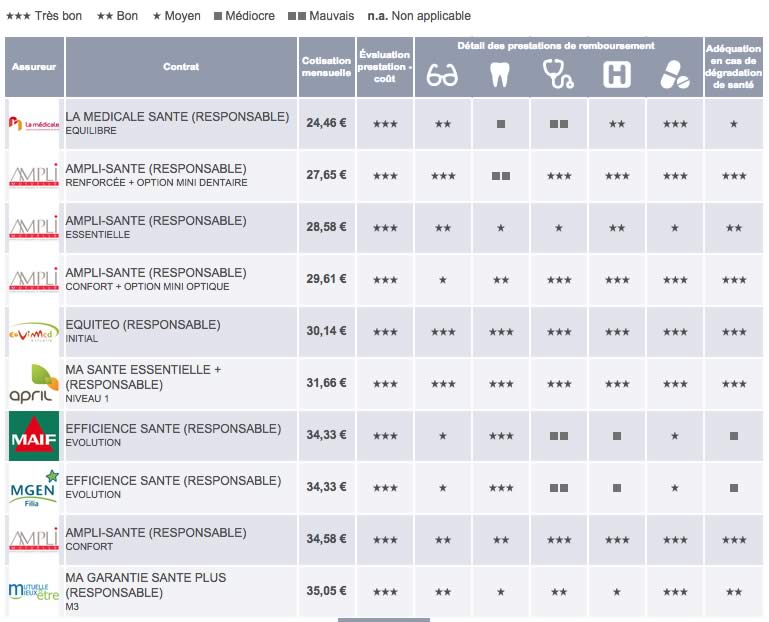Image resolution: width=769 pixels, height=622 pixels.
Task: Click the Assureur column header
Action: [x=34, y=67]
